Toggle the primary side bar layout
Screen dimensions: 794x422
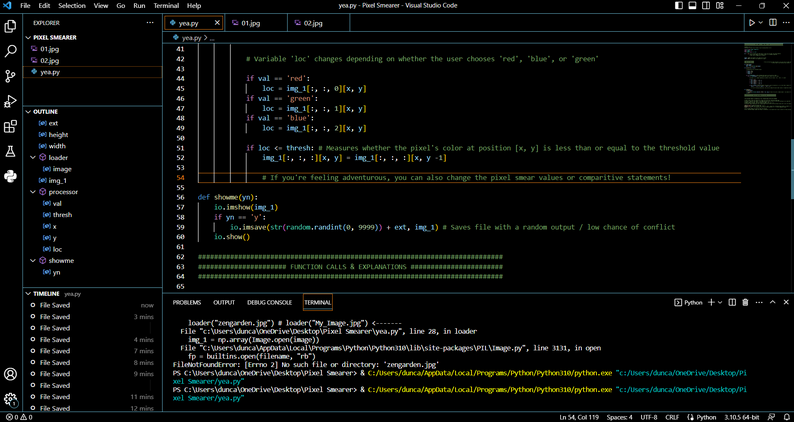[679, 6]
